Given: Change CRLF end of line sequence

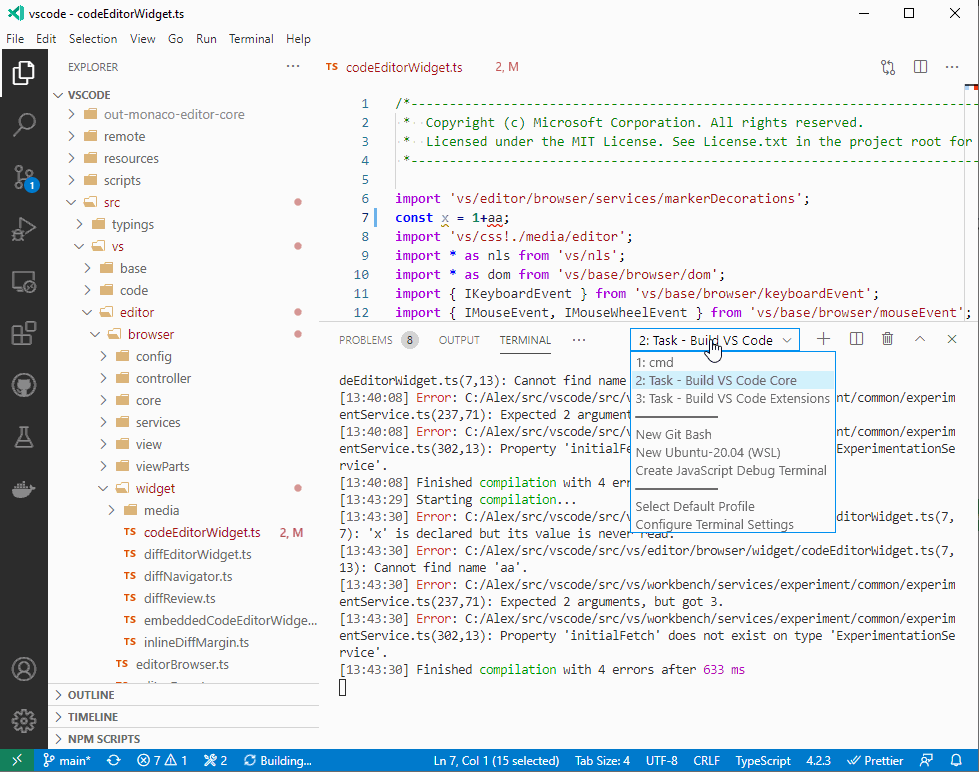Looking at the screenshot, I should pyautogui.click(x=706, y=760).
